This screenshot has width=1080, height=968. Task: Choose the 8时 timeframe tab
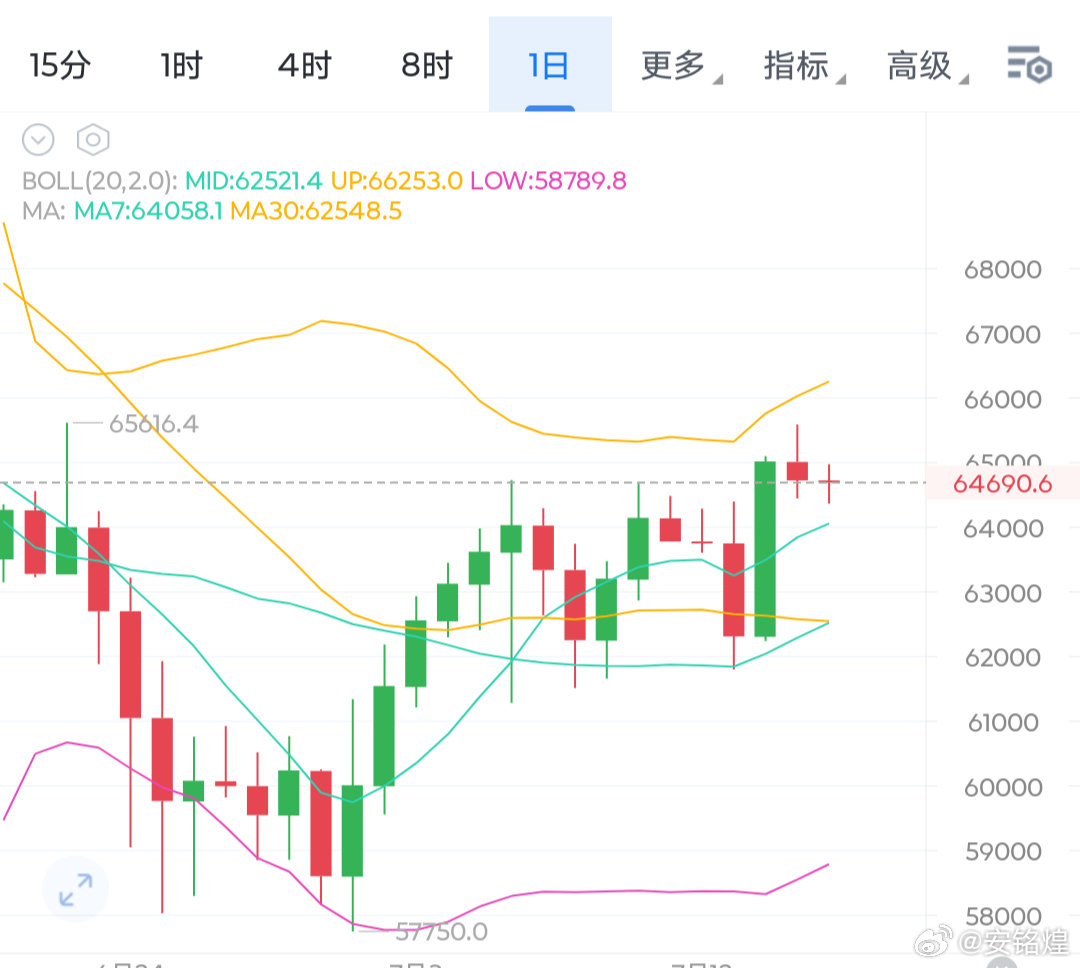(427, 65)
